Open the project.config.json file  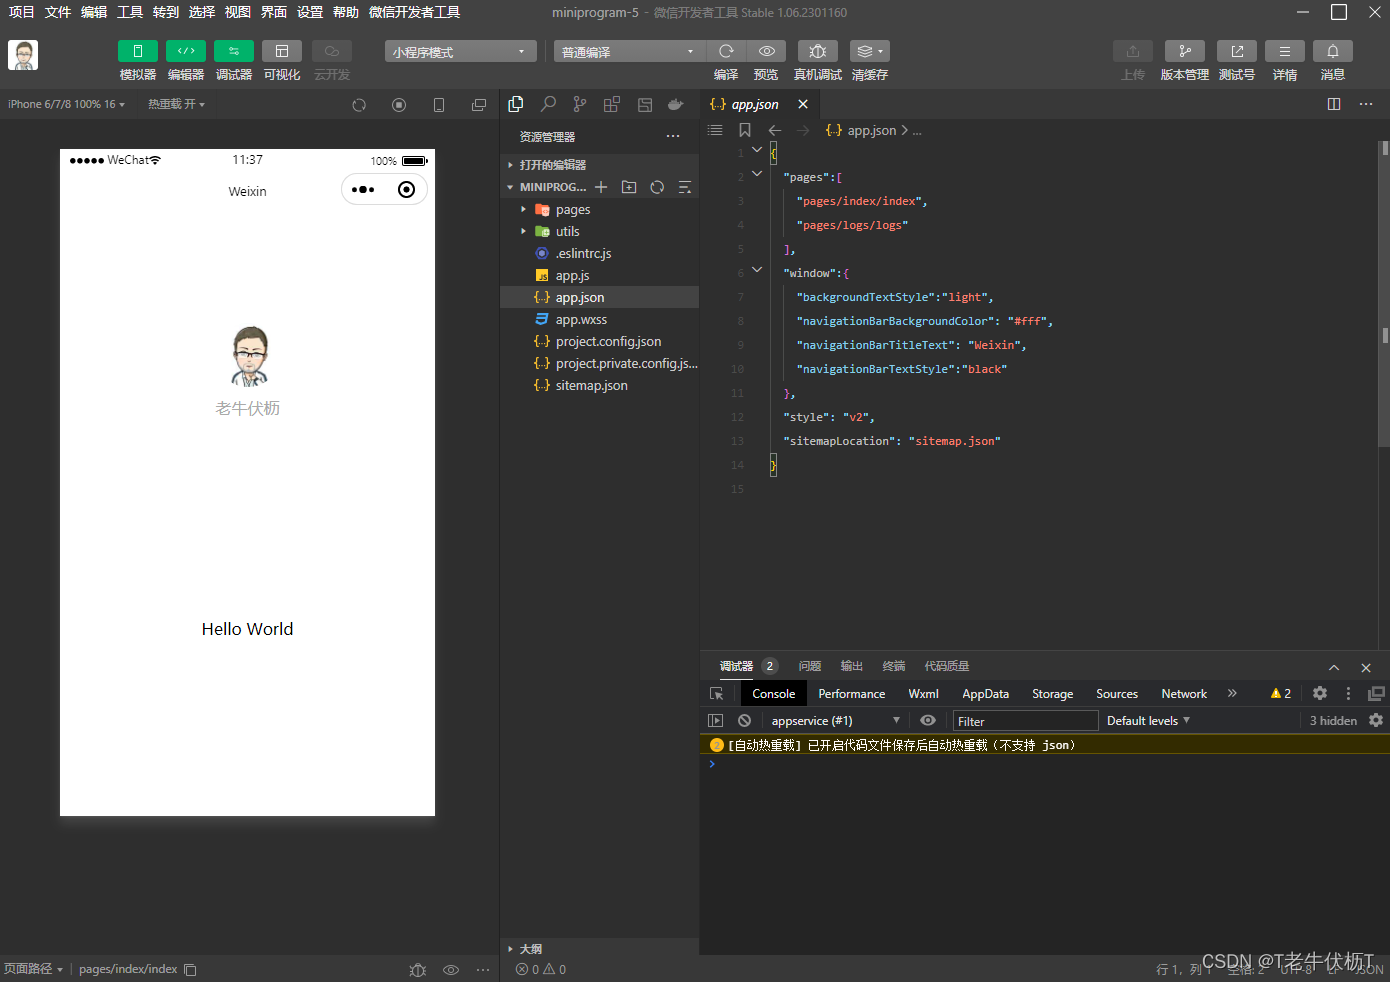(599, 342)
